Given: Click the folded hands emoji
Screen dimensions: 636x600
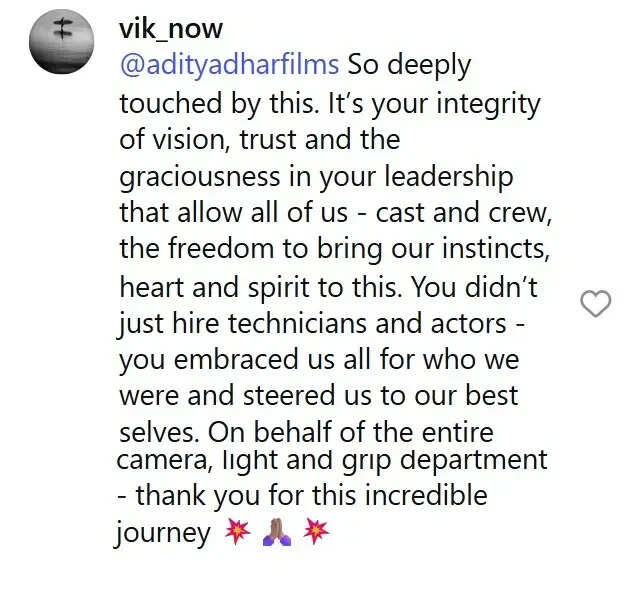Looking at the screenshot, I should pyautogui.click(x=277, y=531).
